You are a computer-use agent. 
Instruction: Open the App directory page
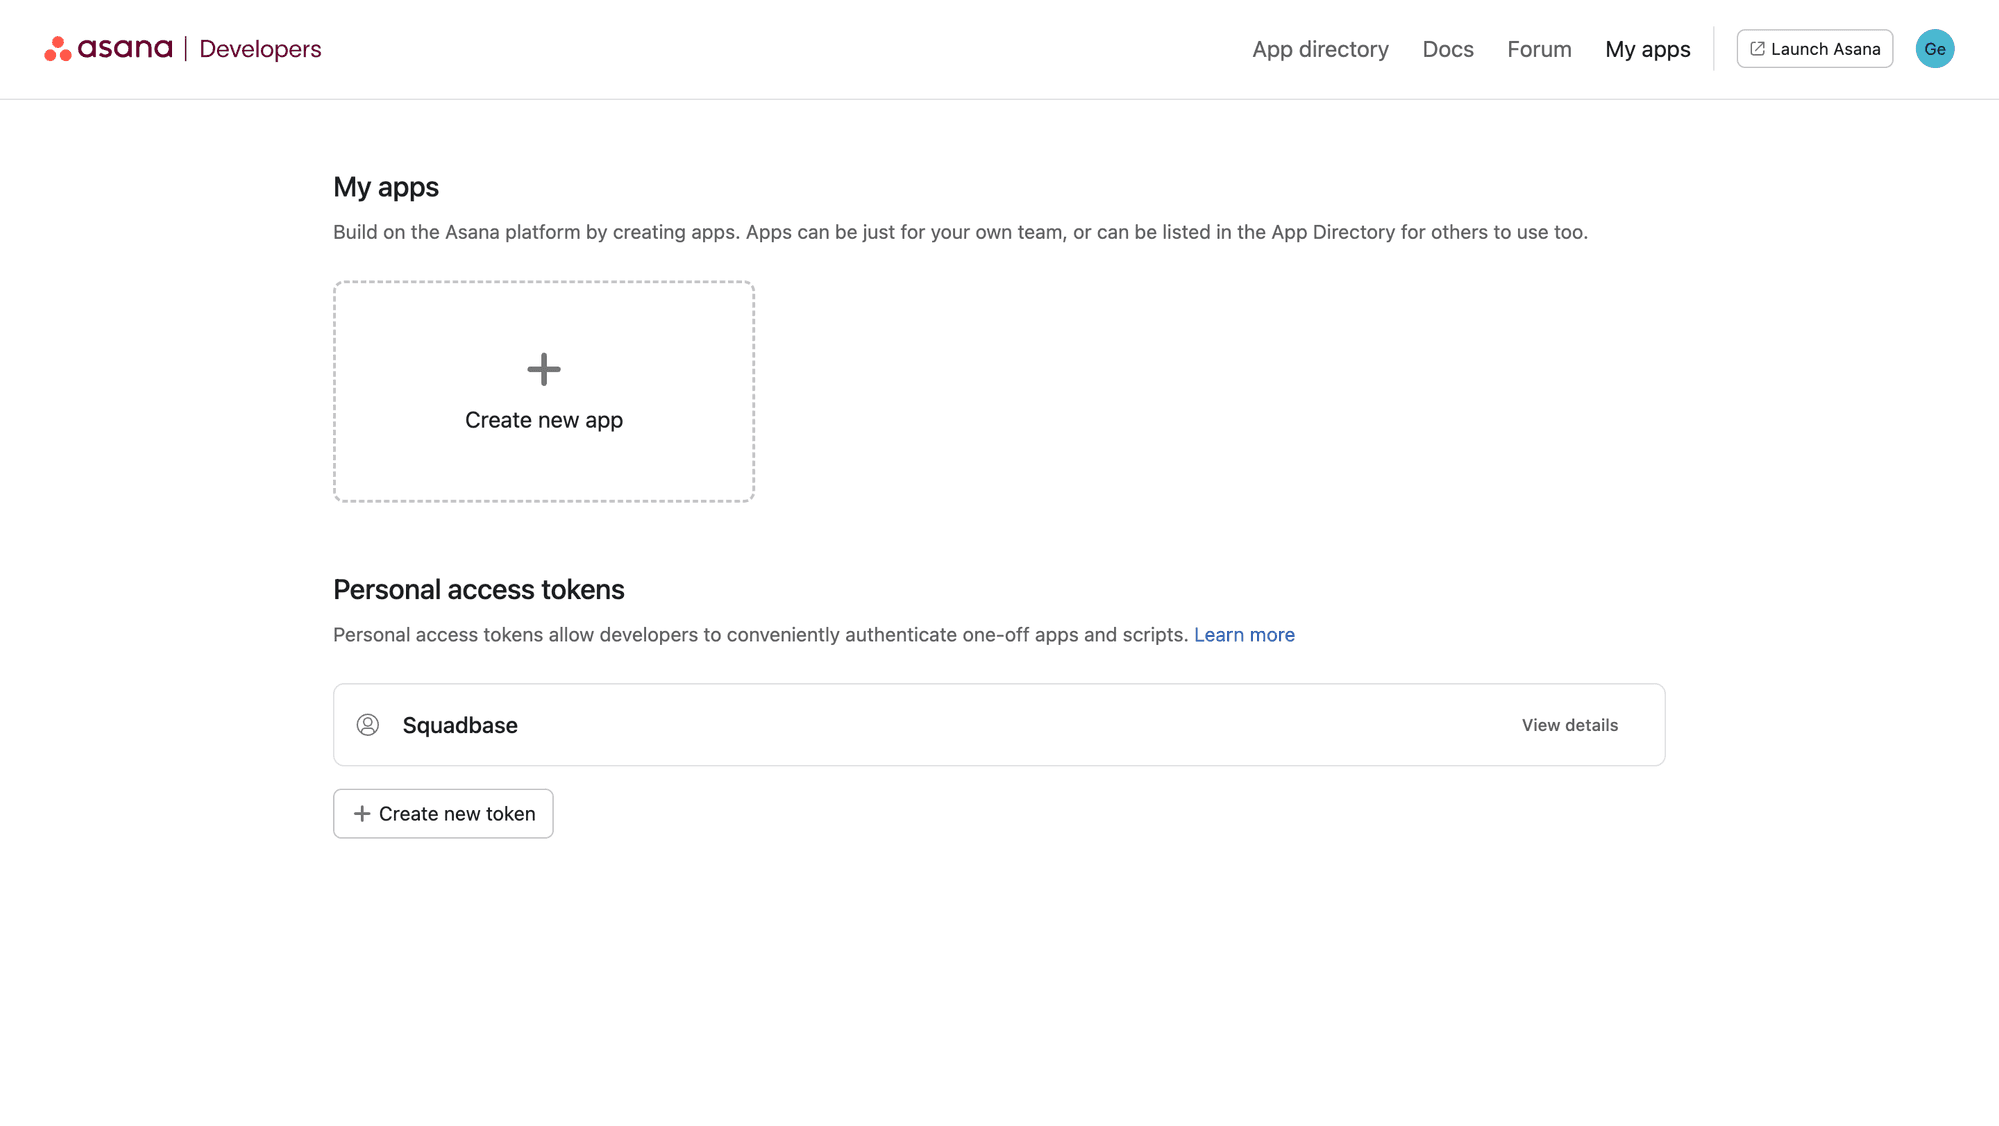tap(1319, 48)
